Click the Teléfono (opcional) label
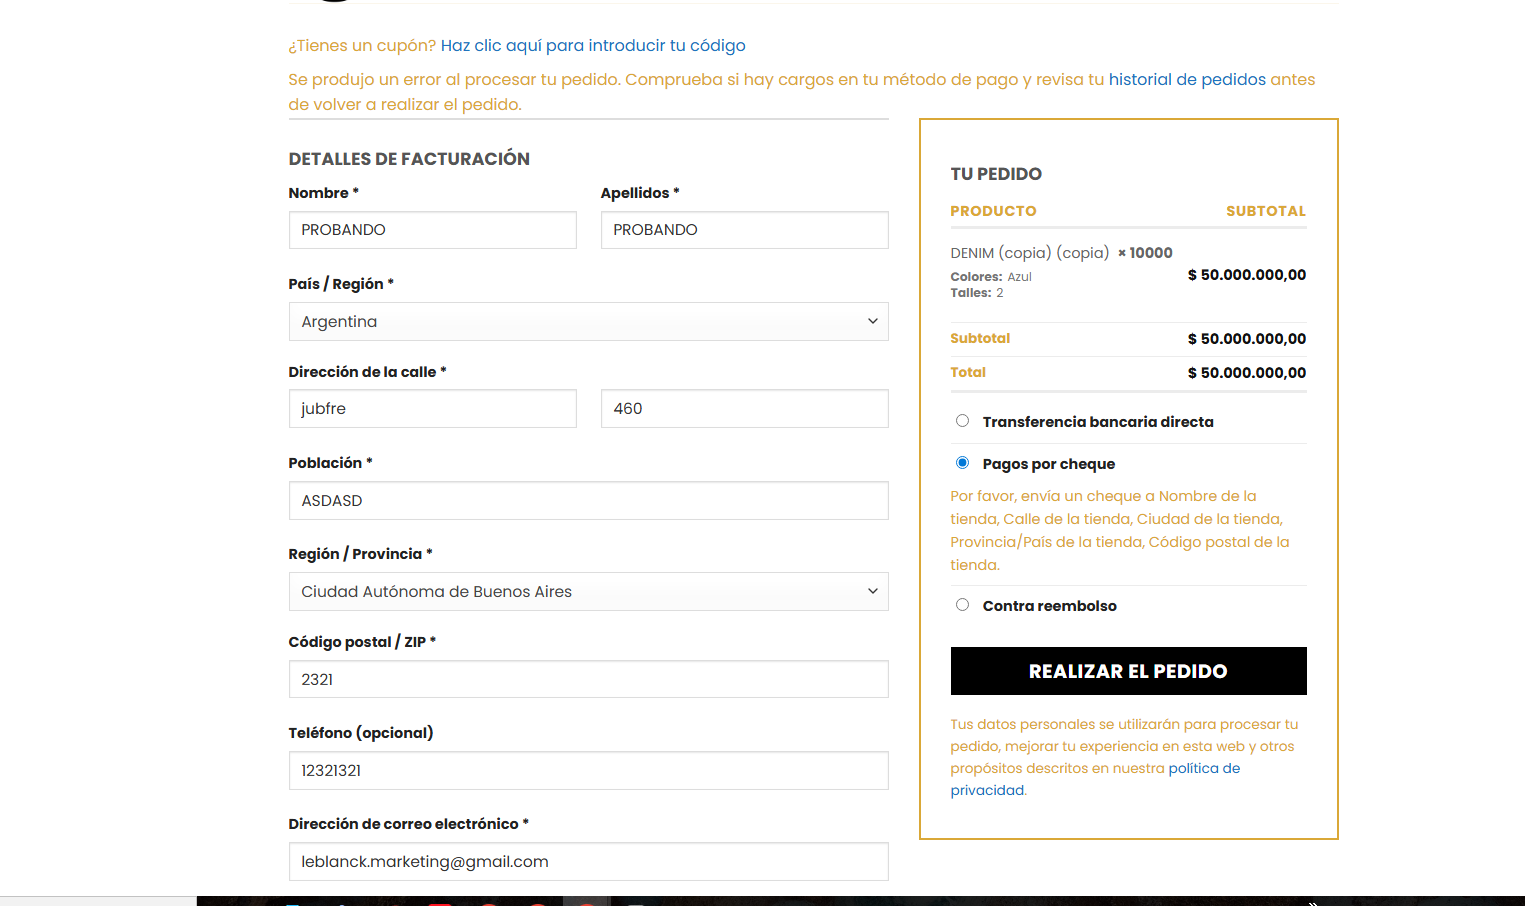The height and width of the screenshot is (906, 1525). click(x=360, y=733)
